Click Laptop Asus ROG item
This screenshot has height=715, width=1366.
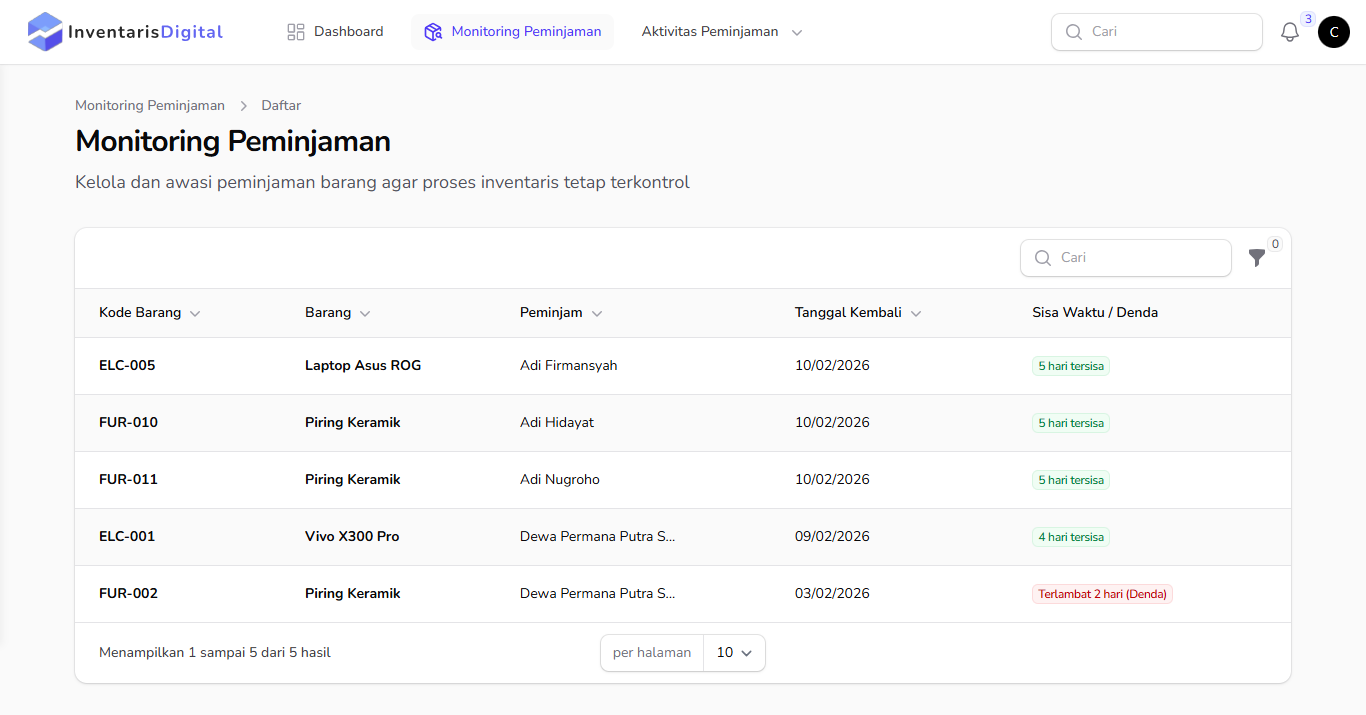(x=363, y=366)
